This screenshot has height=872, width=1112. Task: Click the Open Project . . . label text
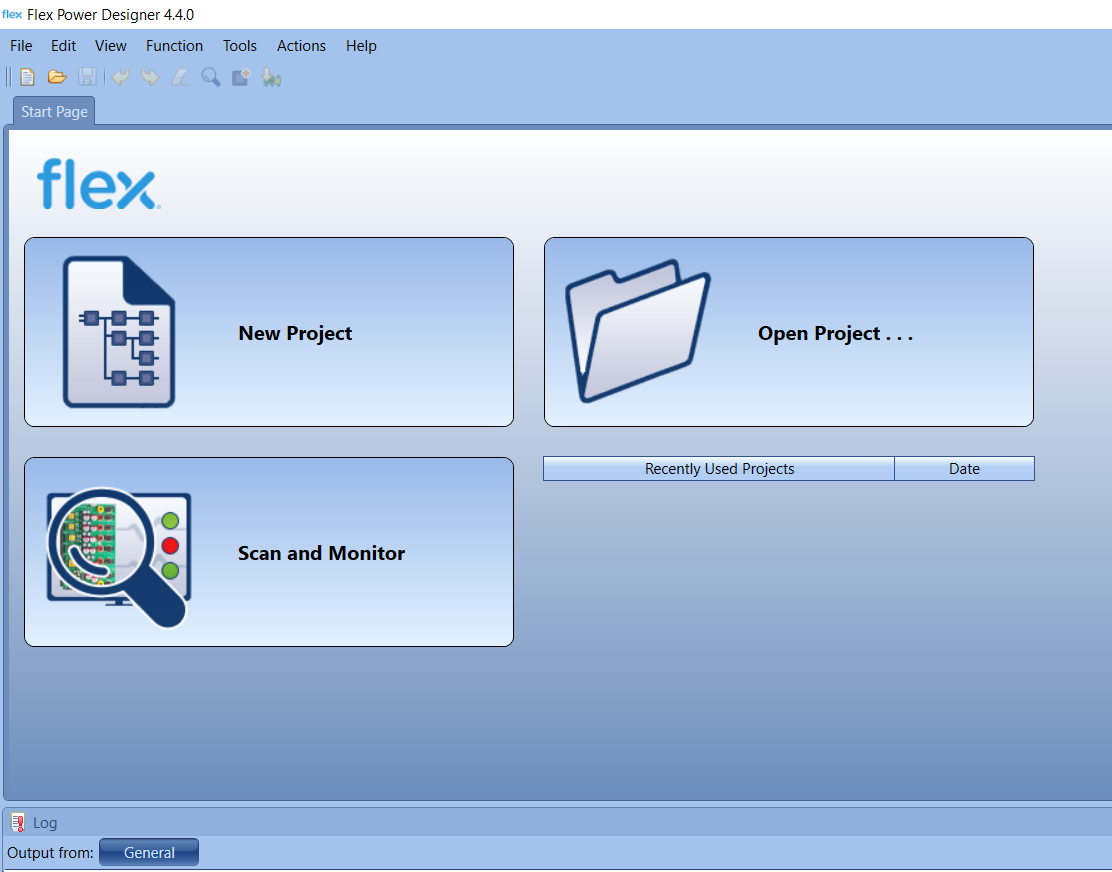[835, 333]
